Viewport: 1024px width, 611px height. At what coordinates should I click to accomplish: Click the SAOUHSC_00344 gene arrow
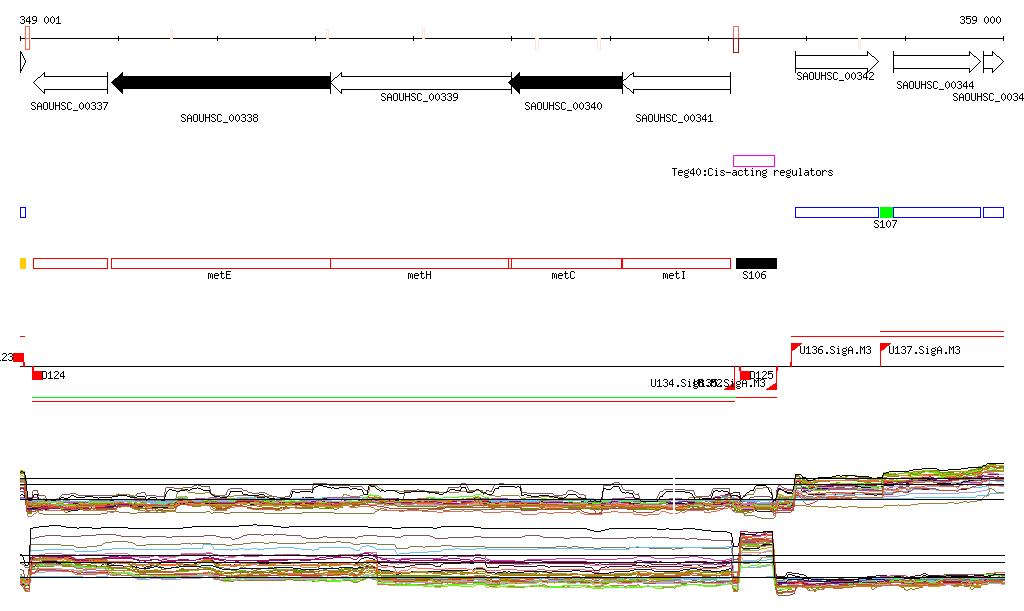[936, 62]
